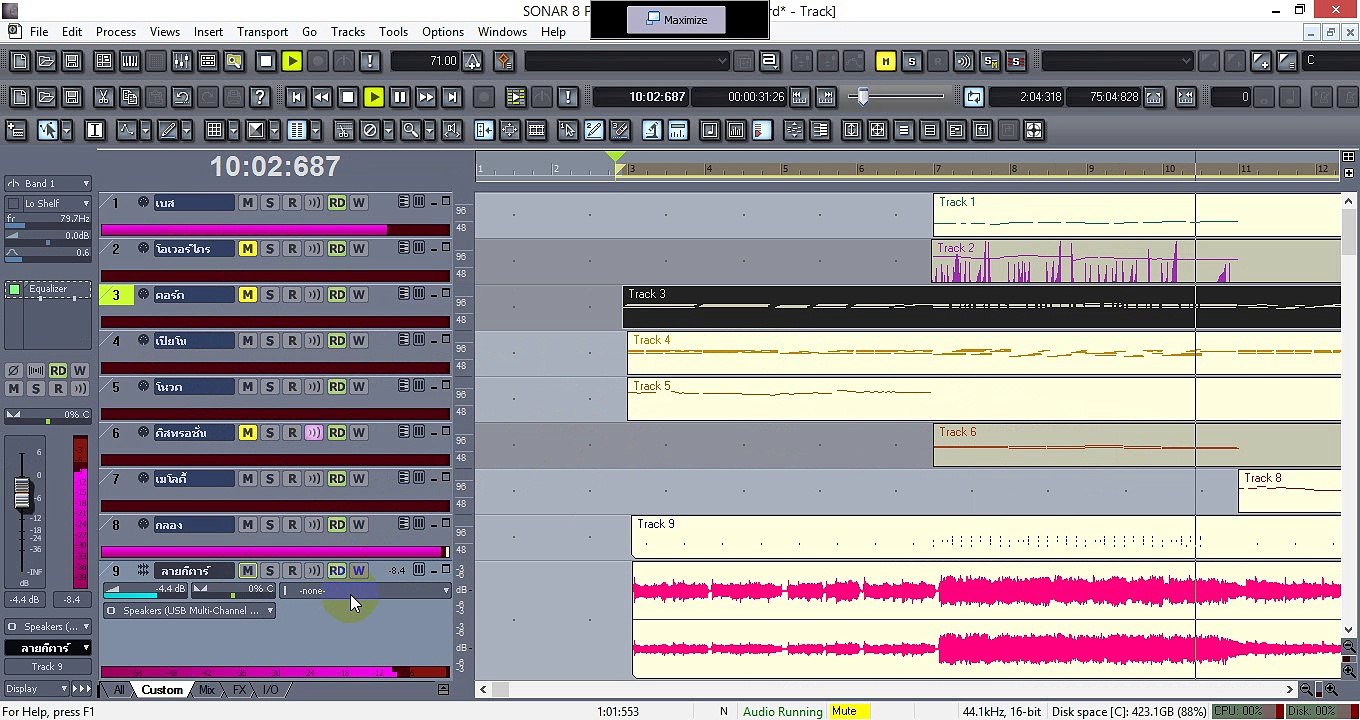Open the Help question mark icon
Viewport: 1360px width, 720px height.
(x=260, y=97)
